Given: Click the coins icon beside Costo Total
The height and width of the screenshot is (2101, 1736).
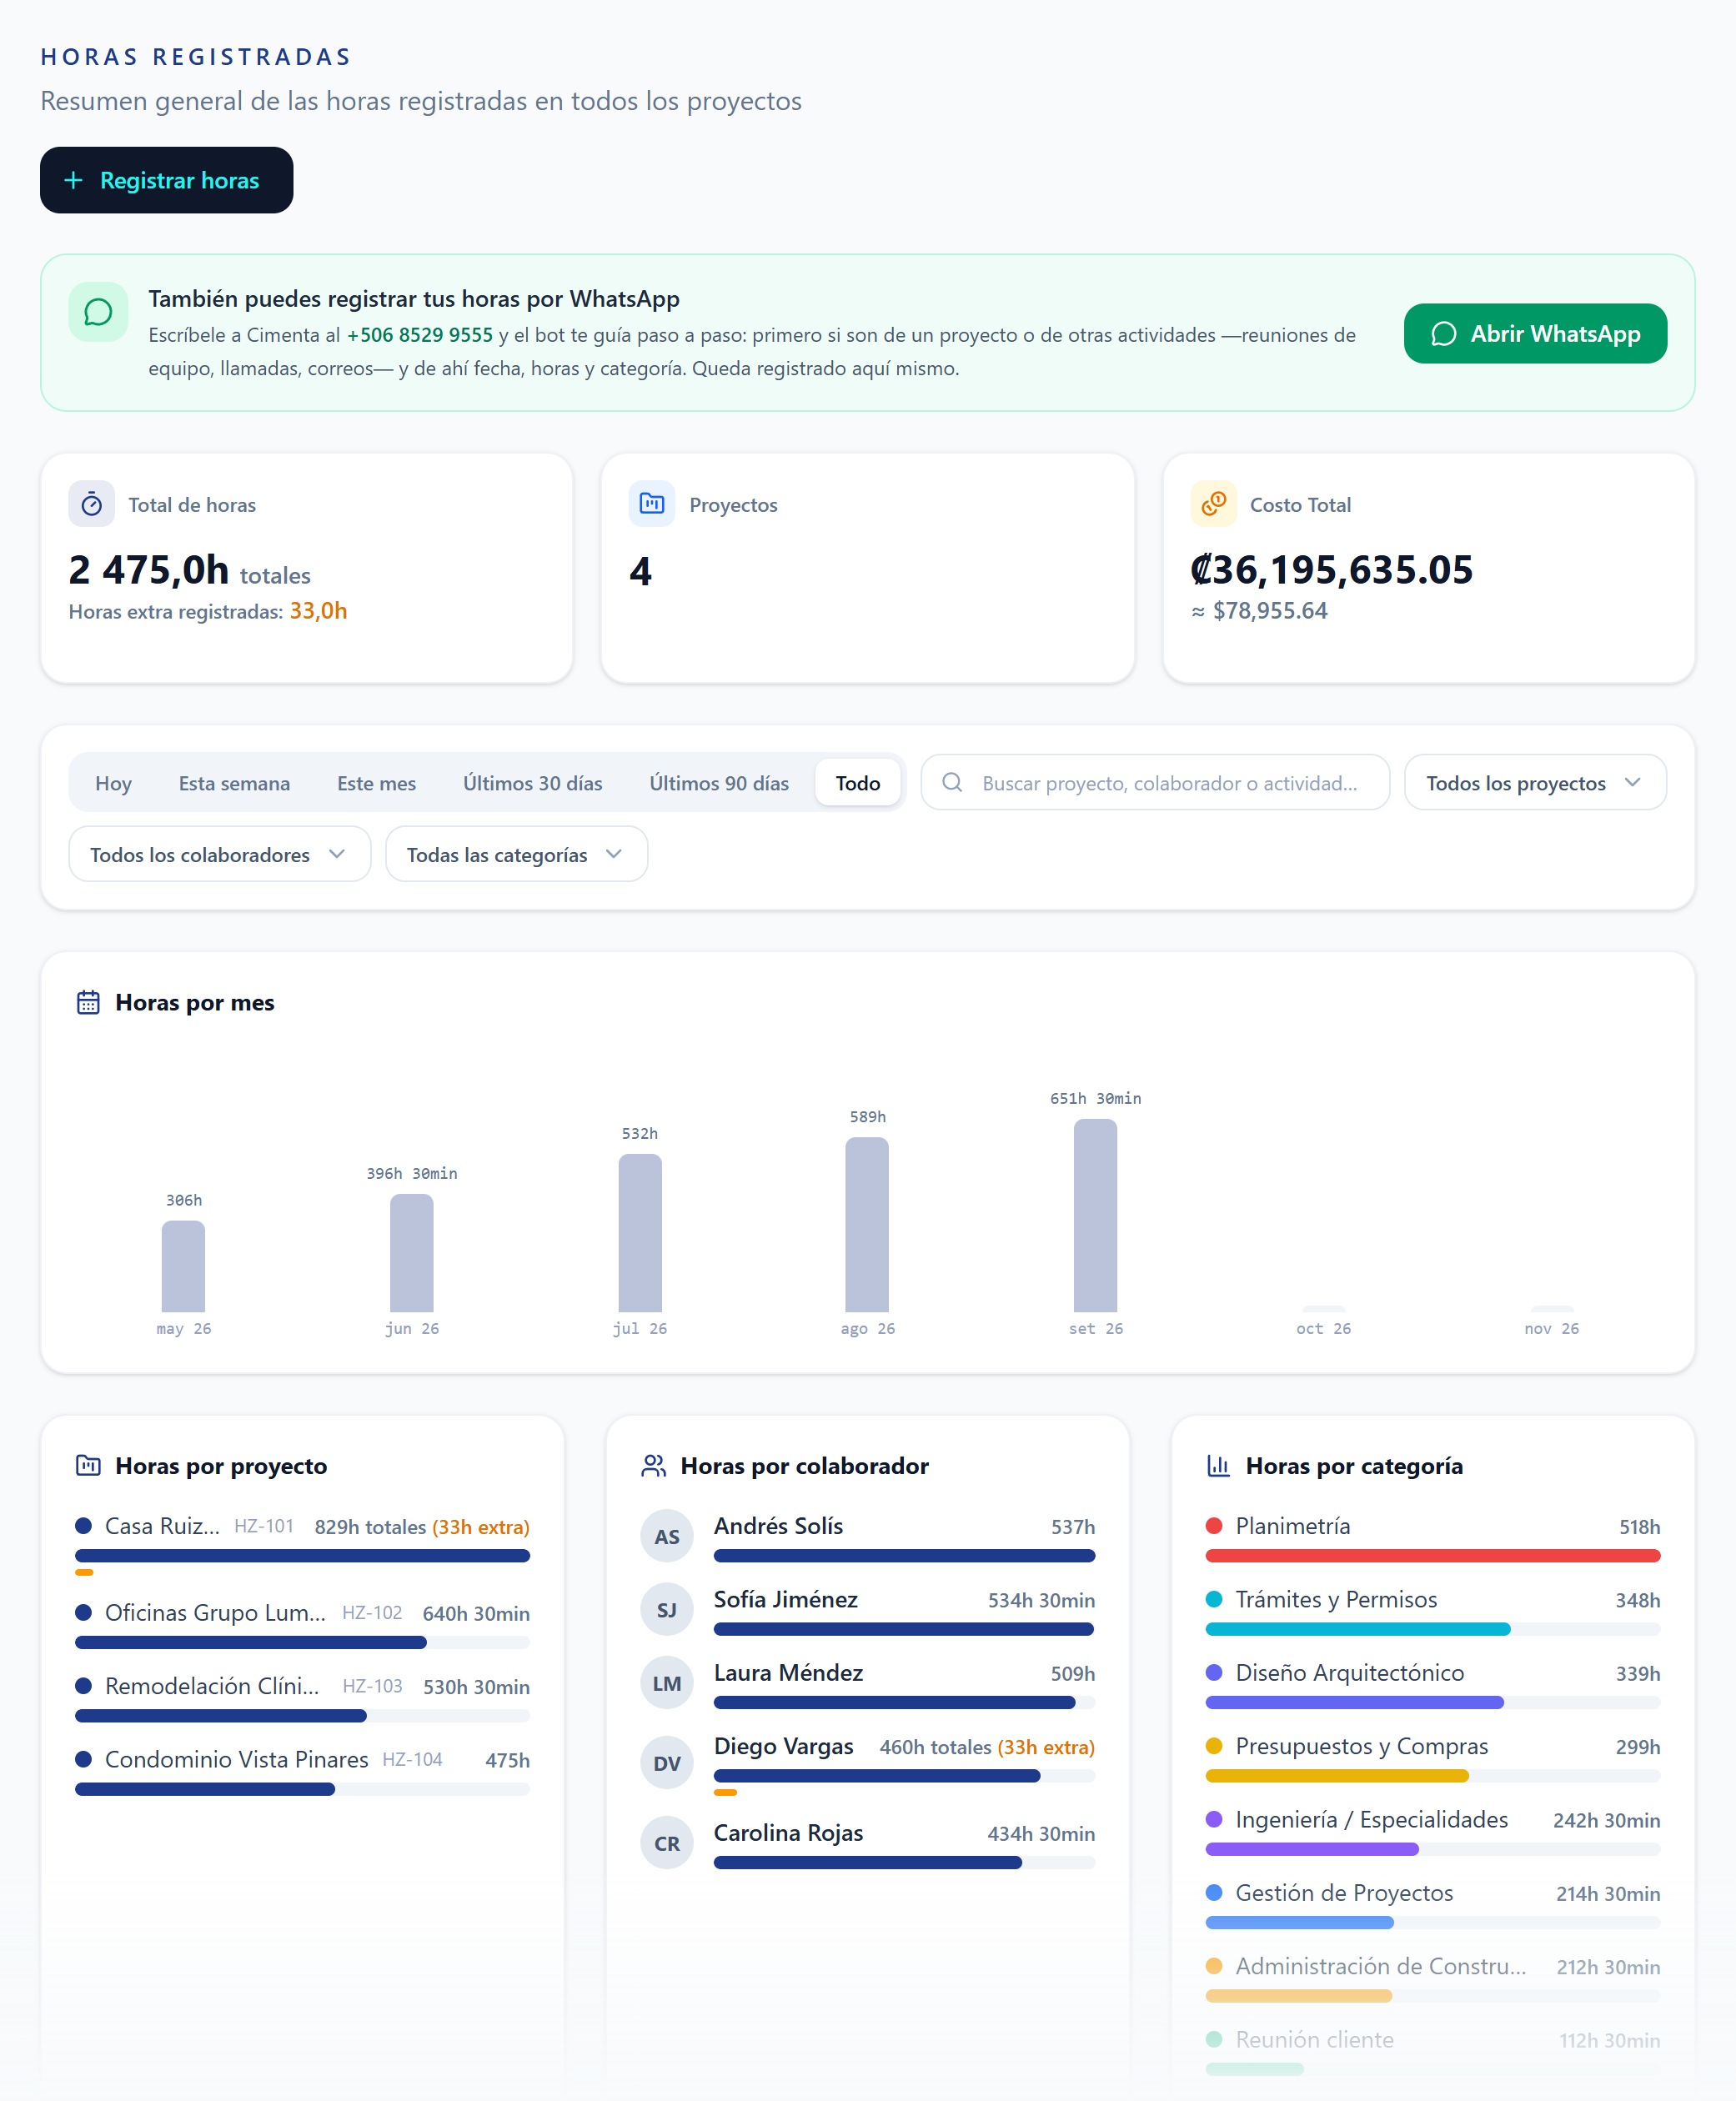Looking at the screenshot, I should coord(1213,503).
